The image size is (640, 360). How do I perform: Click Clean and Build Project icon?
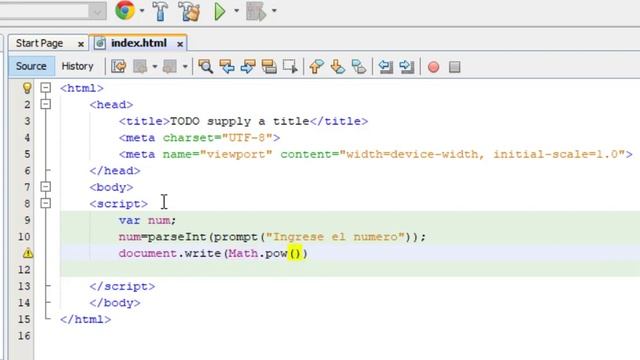[189, 11]
